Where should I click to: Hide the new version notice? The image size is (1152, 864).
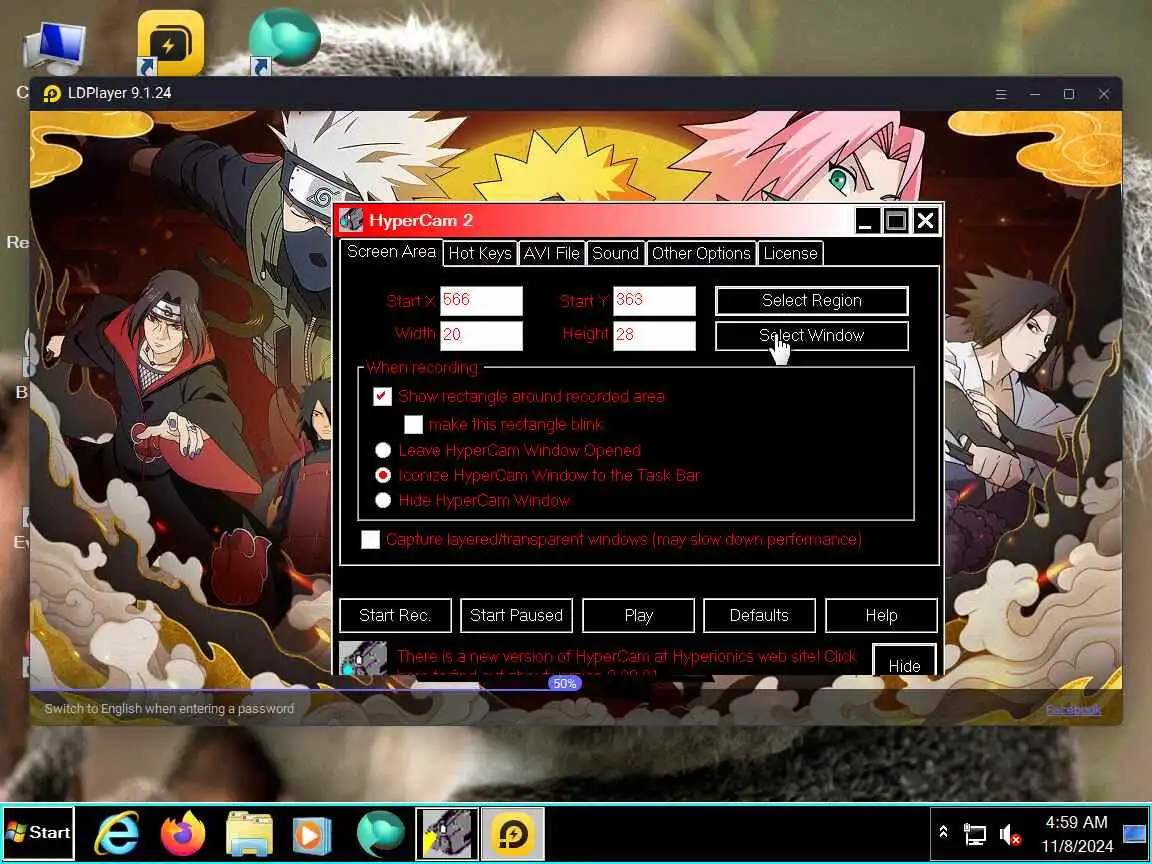[x=904, y=660]
